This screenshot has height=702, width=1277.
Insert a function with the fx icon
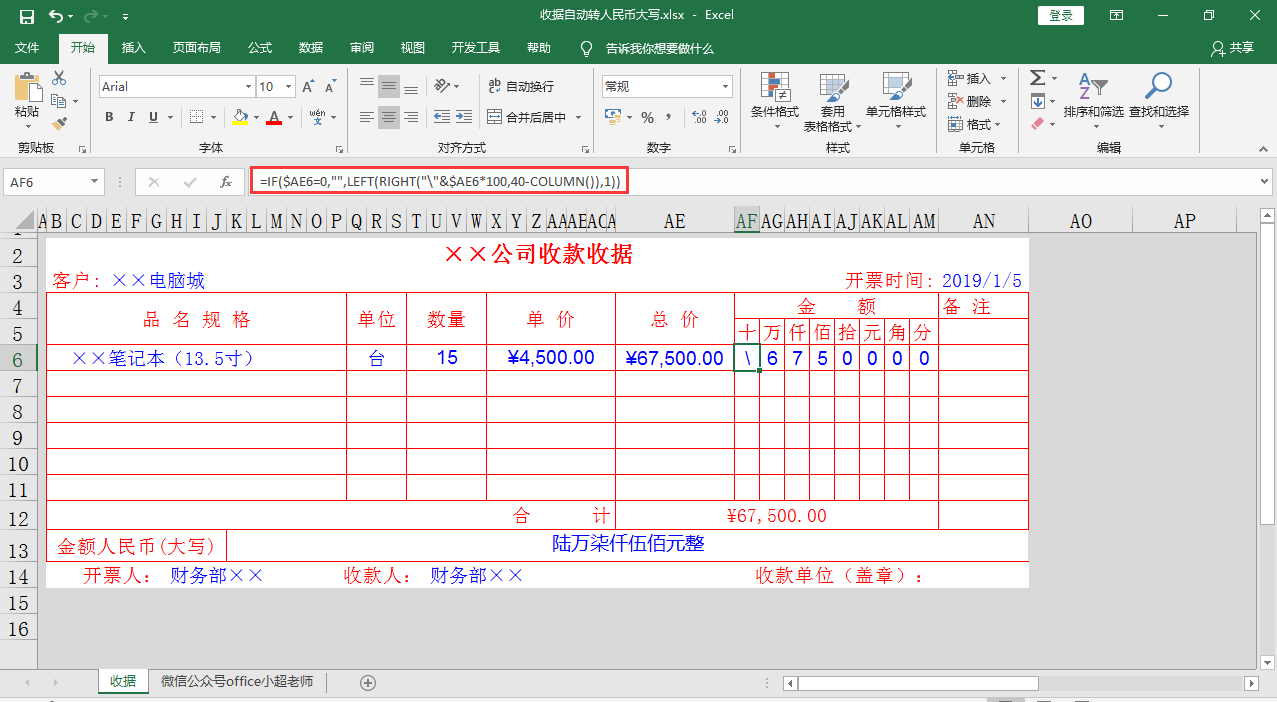click(x=226, y=182)
